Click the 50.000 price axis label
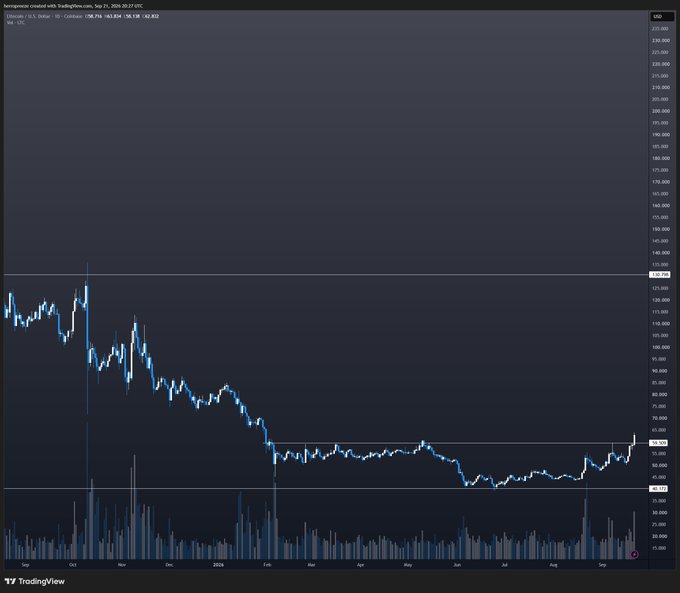The height and width of the screenshot is (593, 680). pyautogui.click(x=660, y=465)
